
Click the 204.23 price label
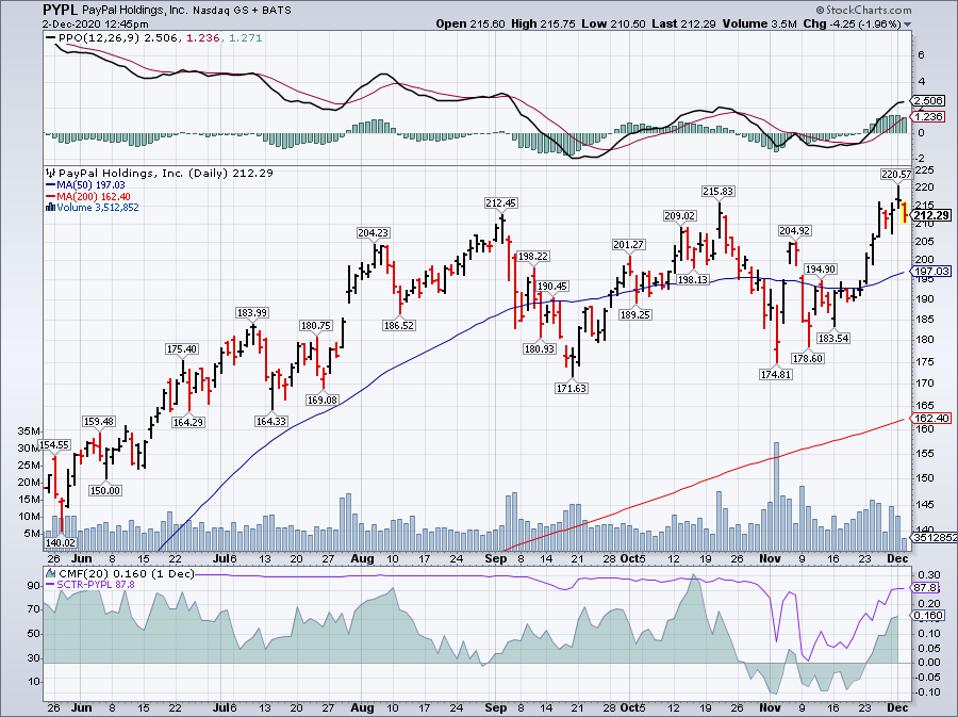point(373,233)
